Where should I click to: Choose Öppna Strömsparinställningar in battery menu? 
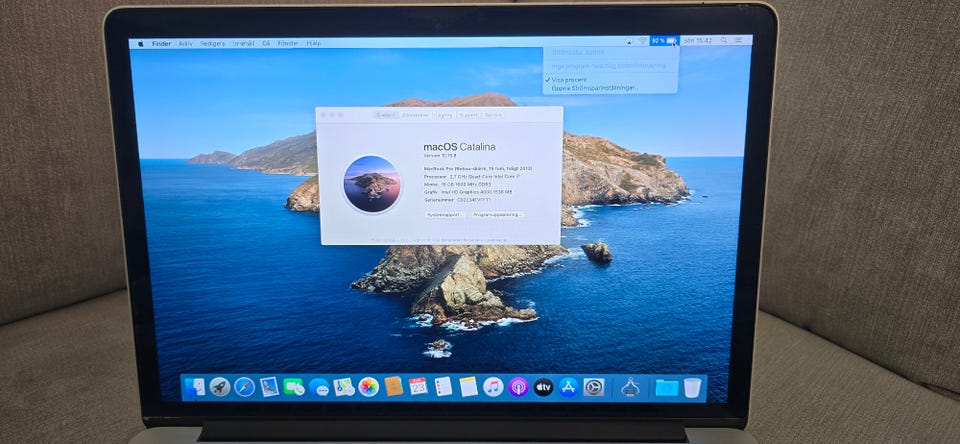point(594,88)
